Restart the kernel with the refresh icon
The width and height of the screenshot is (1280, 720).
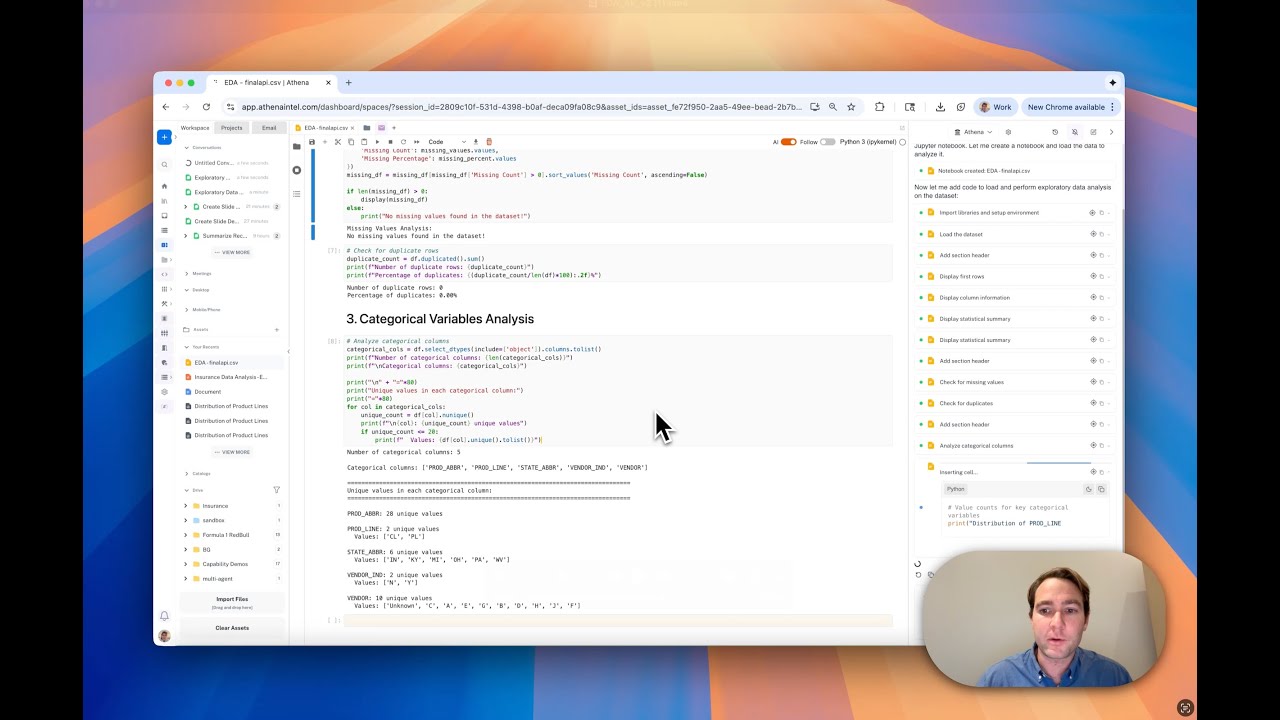click(x=403, y=142)
